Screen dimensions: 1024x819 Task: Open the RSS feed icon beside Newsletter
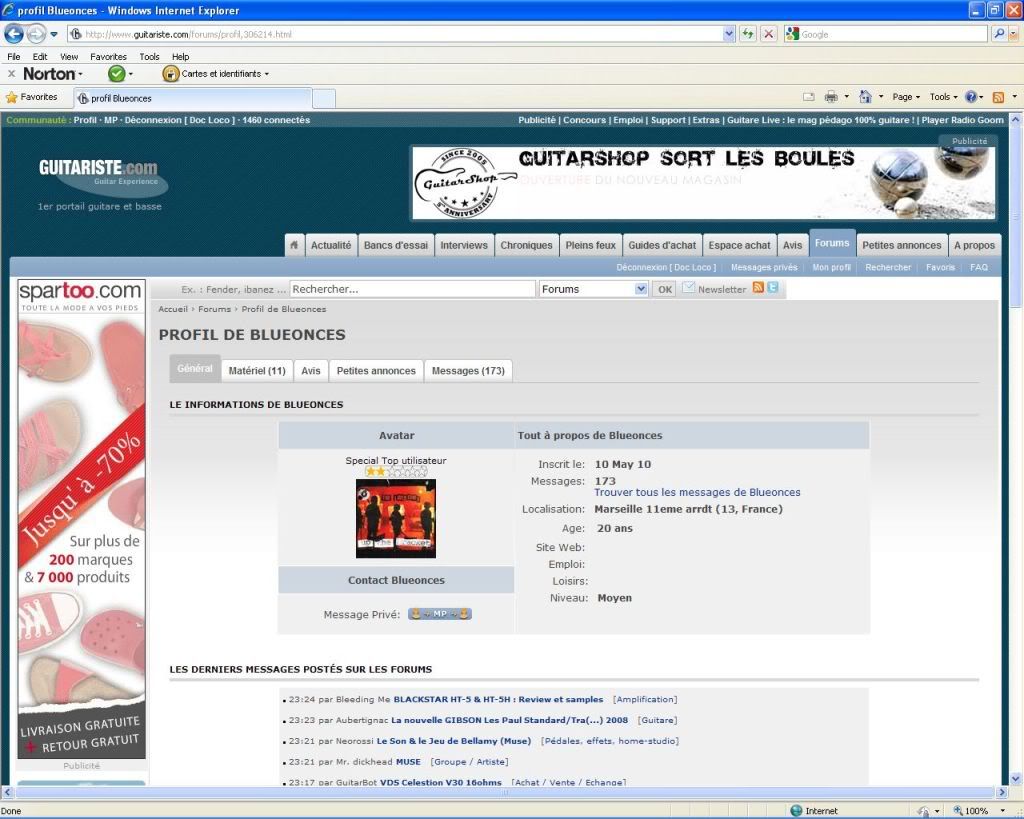tap(758, 288)
